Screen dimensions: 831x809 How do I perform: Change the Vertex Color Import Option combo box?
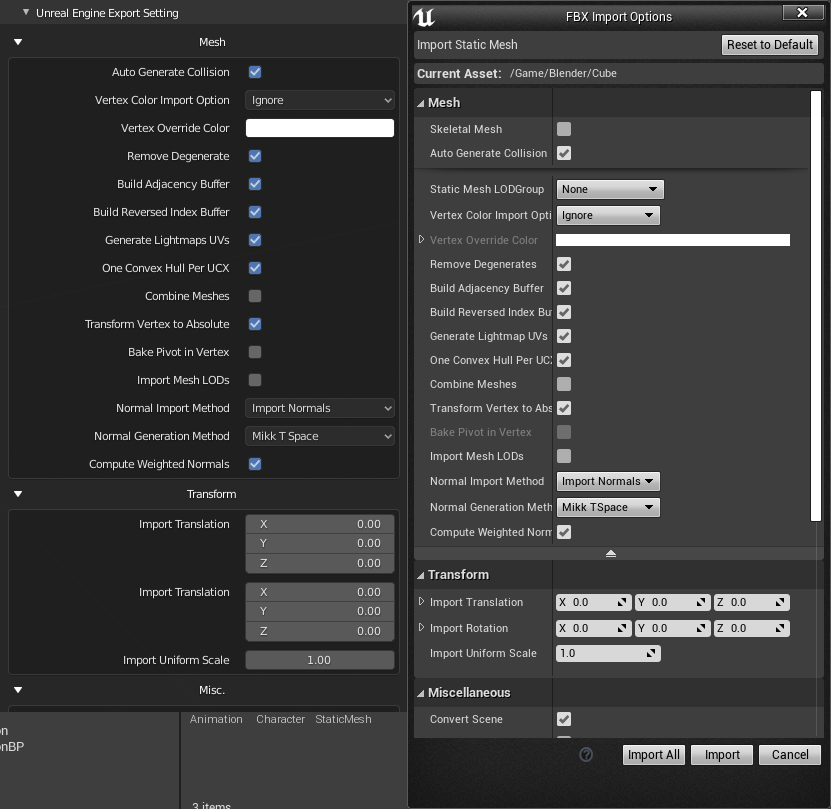609,214
